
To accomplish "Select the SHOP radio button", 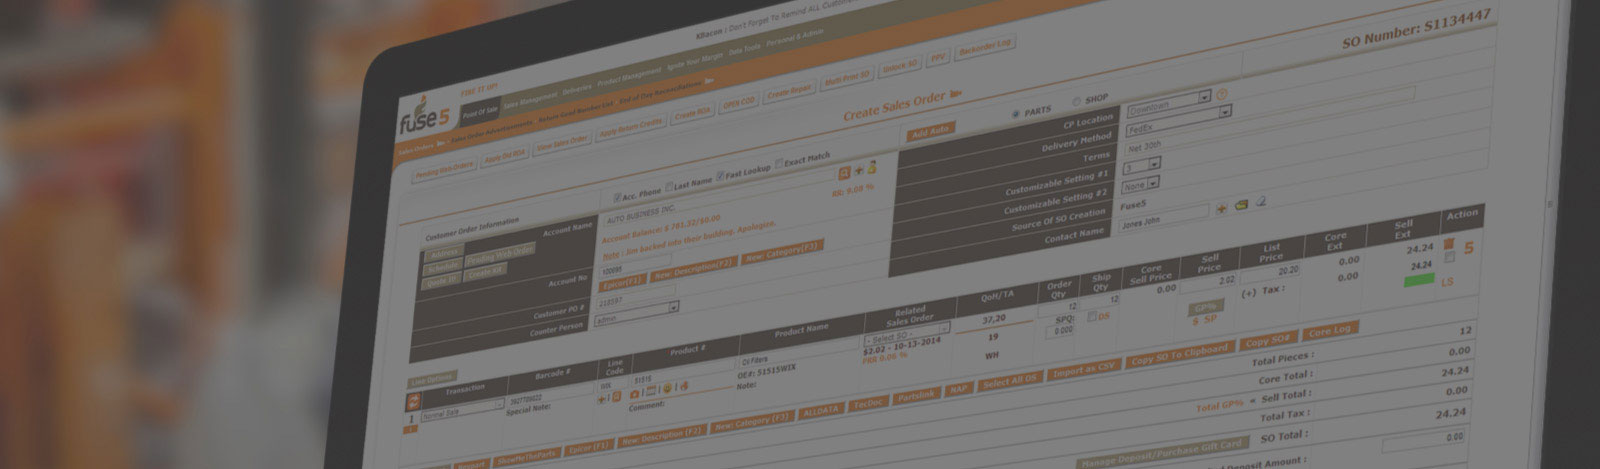I will pos(1077,101).
